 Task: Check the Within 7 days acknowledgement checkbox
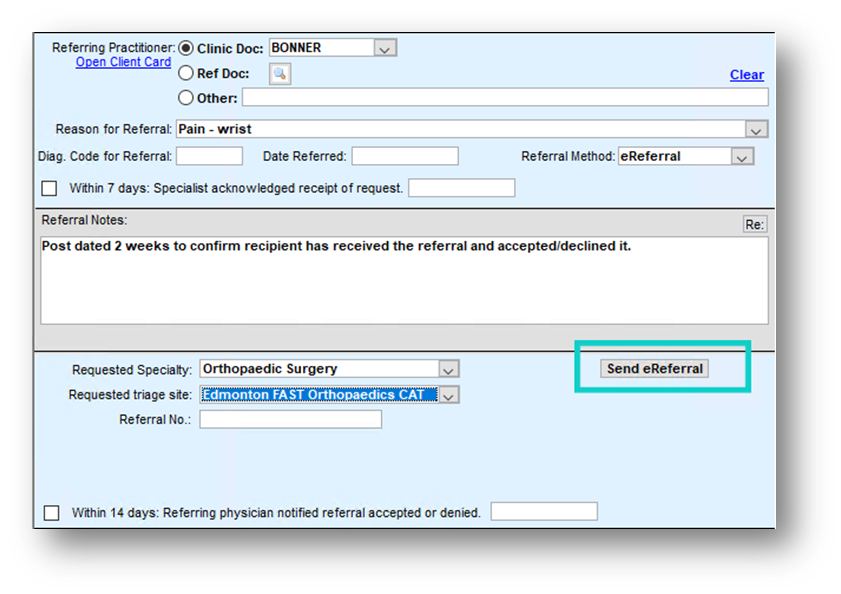point(49,188)
